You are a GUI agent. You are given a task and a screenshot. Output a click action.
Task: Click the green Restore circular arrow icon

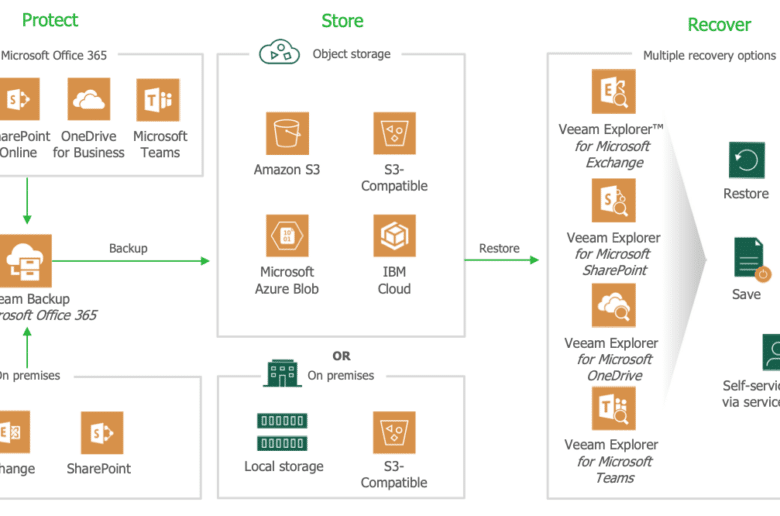pos(747,160)
